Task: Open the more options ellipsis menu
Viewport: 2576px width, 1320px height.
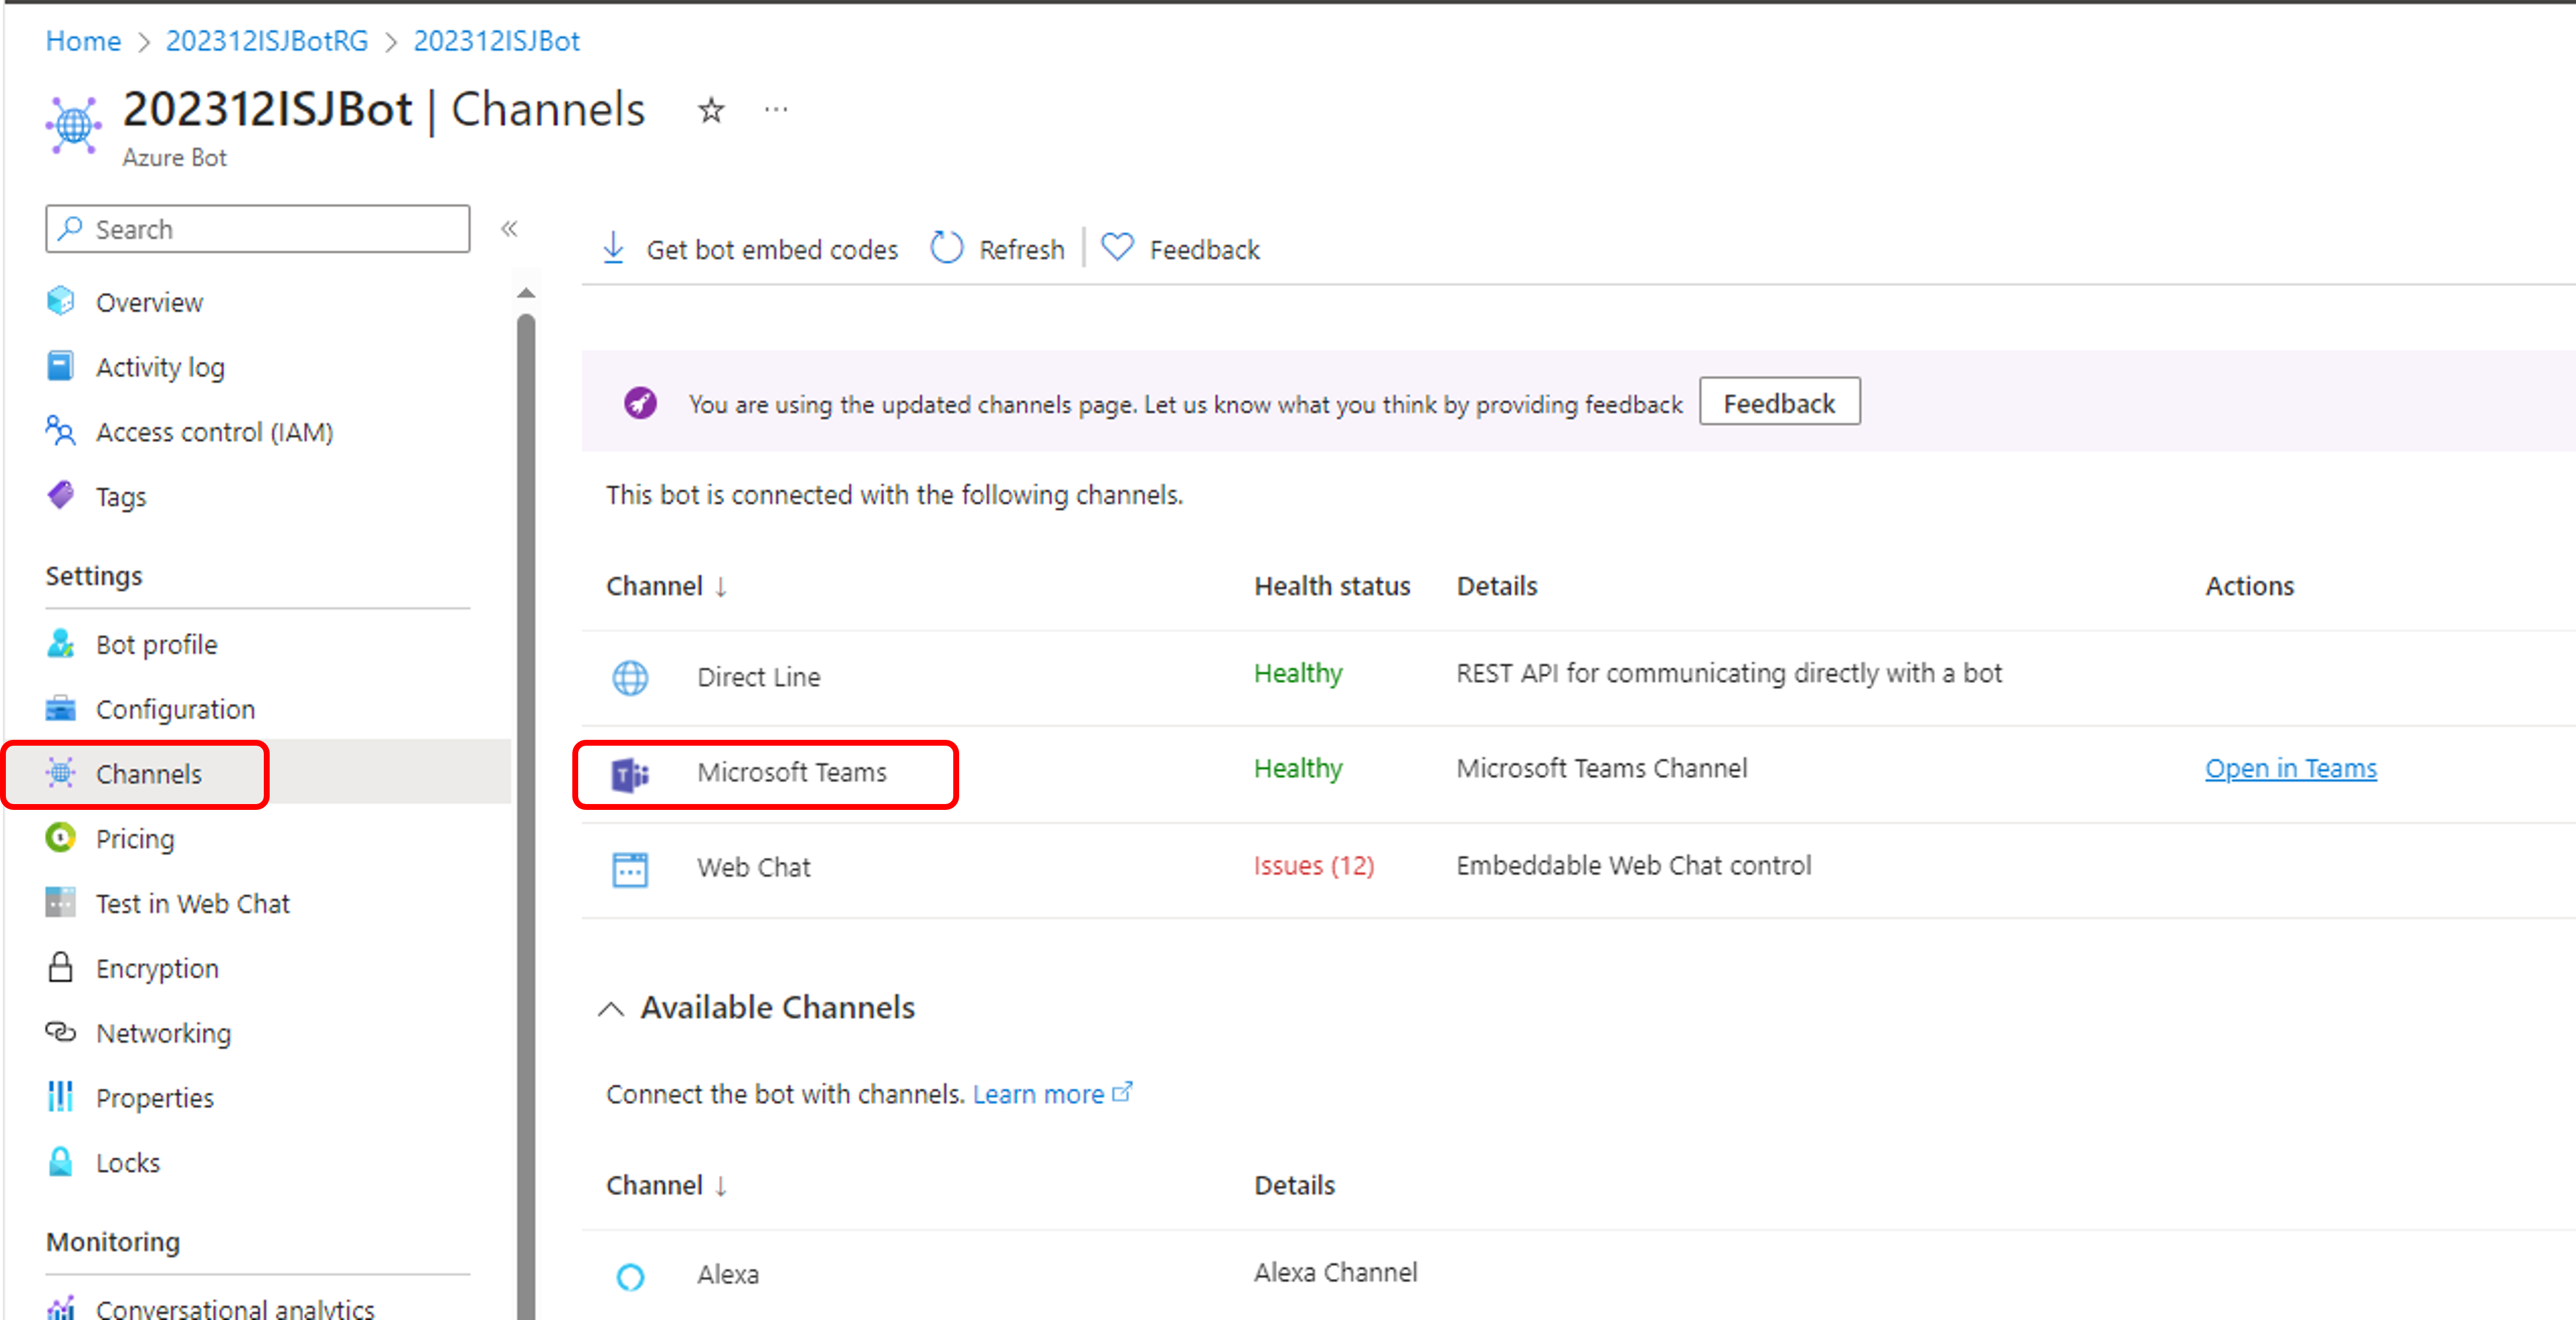Action: tap(776, 110)
